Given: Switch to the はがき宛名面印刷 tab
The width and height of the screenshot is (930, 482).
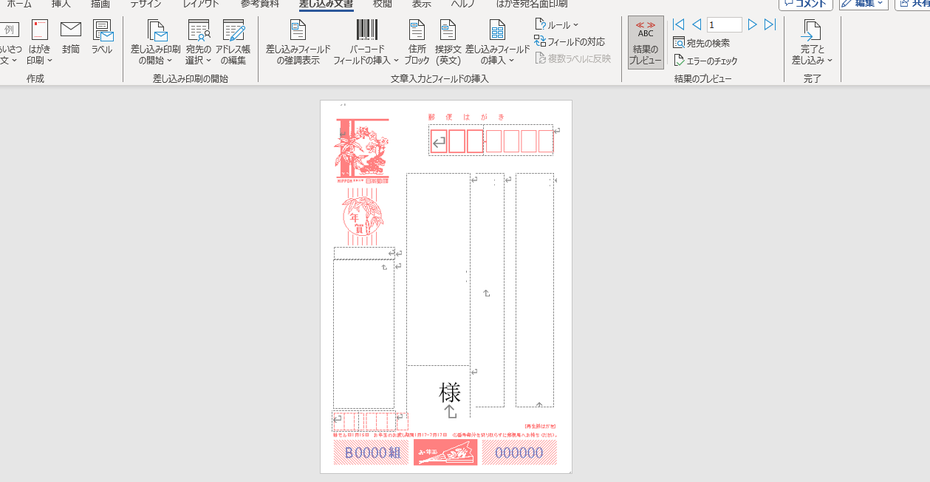Looking at the screenshot, I should [x=531, y=4].
